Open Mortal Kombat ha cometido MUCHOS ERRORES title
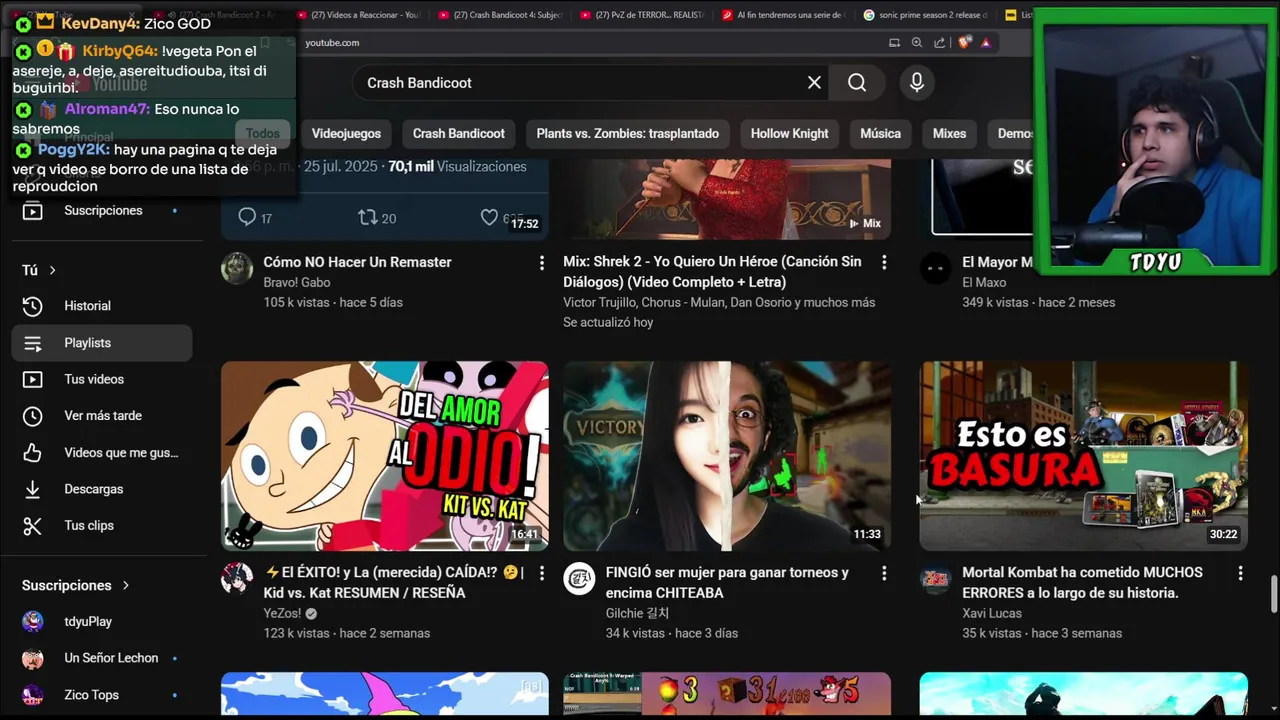This screenshot has height=720, width=1280. coord(1082,583)
